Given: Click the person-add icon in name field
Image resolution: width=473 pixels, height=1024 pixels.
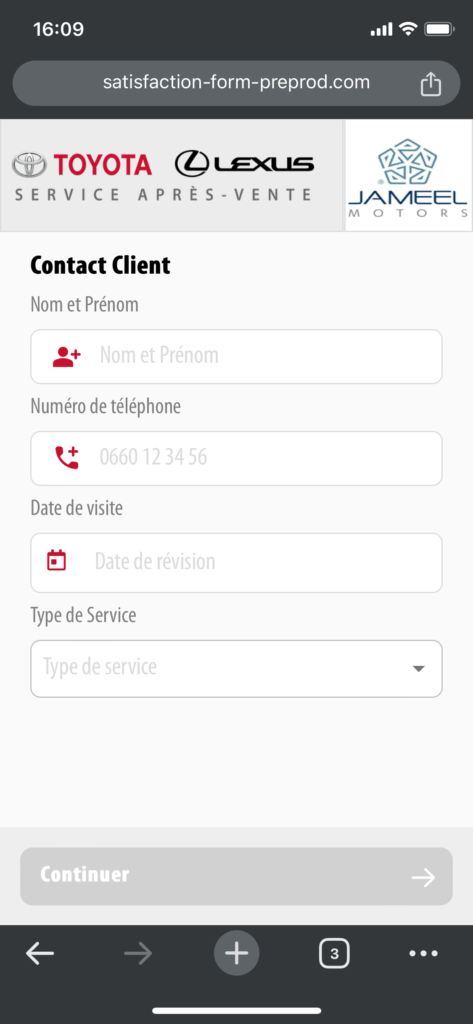Looking at the screenshot, I should point(67,357).
